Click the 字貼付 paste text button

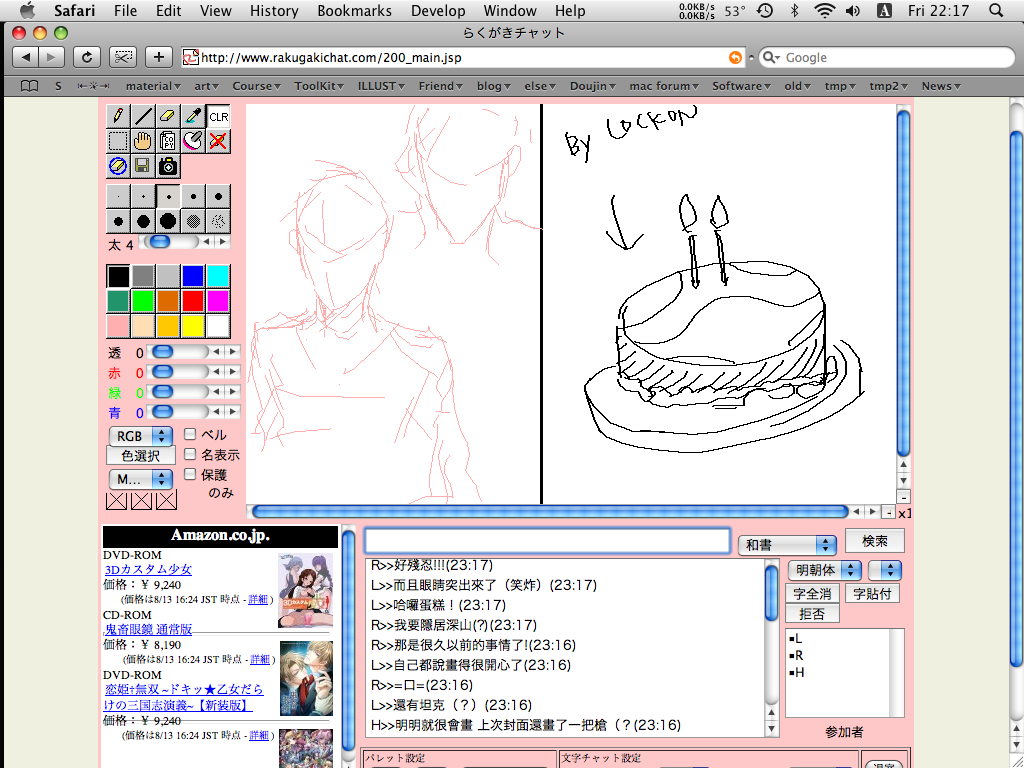click(872, 594)
